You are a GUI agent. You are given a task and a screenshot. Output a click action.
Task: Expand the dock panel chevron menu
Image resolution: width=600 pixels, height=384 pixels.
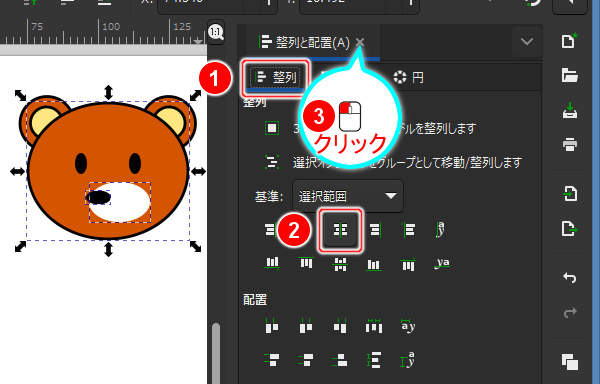(527, 41)
